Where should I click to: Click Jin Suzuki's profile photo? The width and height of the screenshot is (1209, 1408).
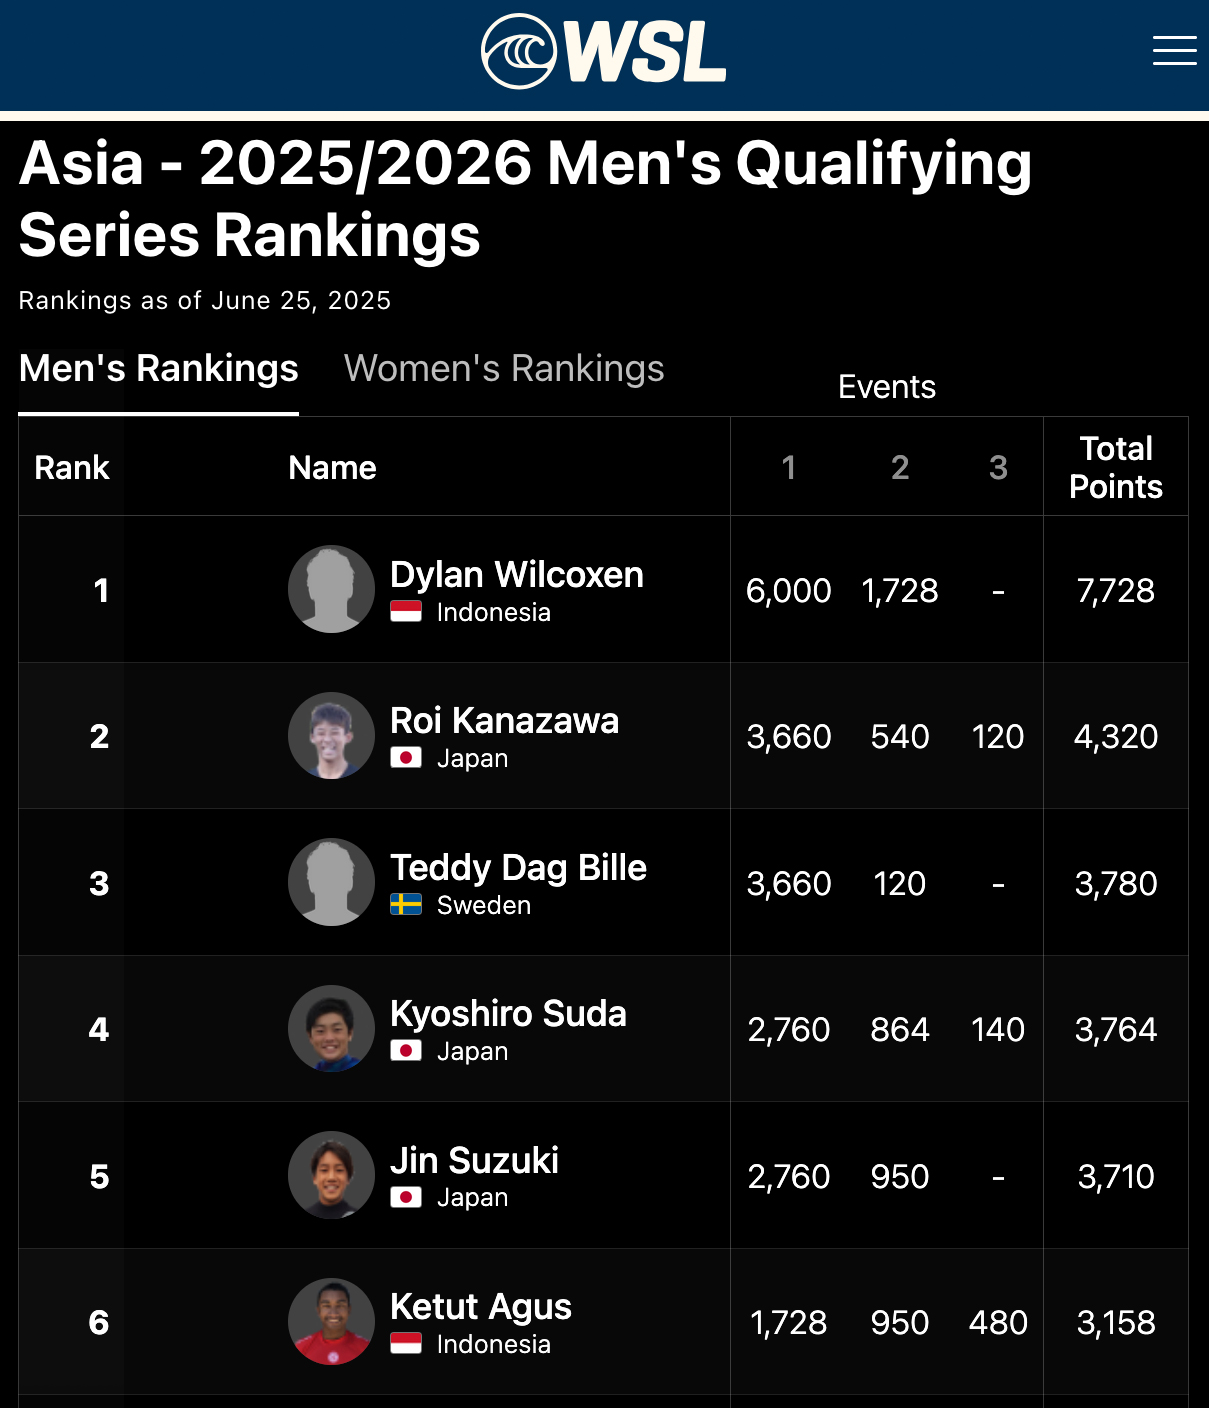tap(332, 1175)
